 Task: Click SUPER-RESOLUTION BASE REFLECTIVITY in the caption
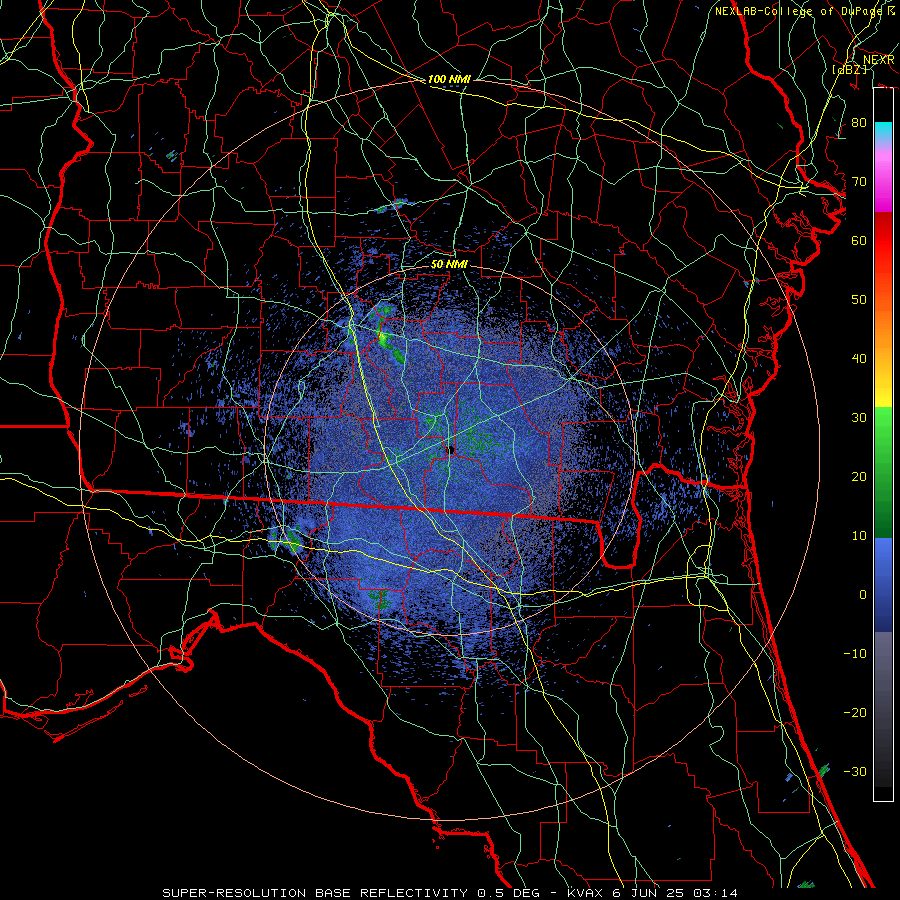[315, 893]
